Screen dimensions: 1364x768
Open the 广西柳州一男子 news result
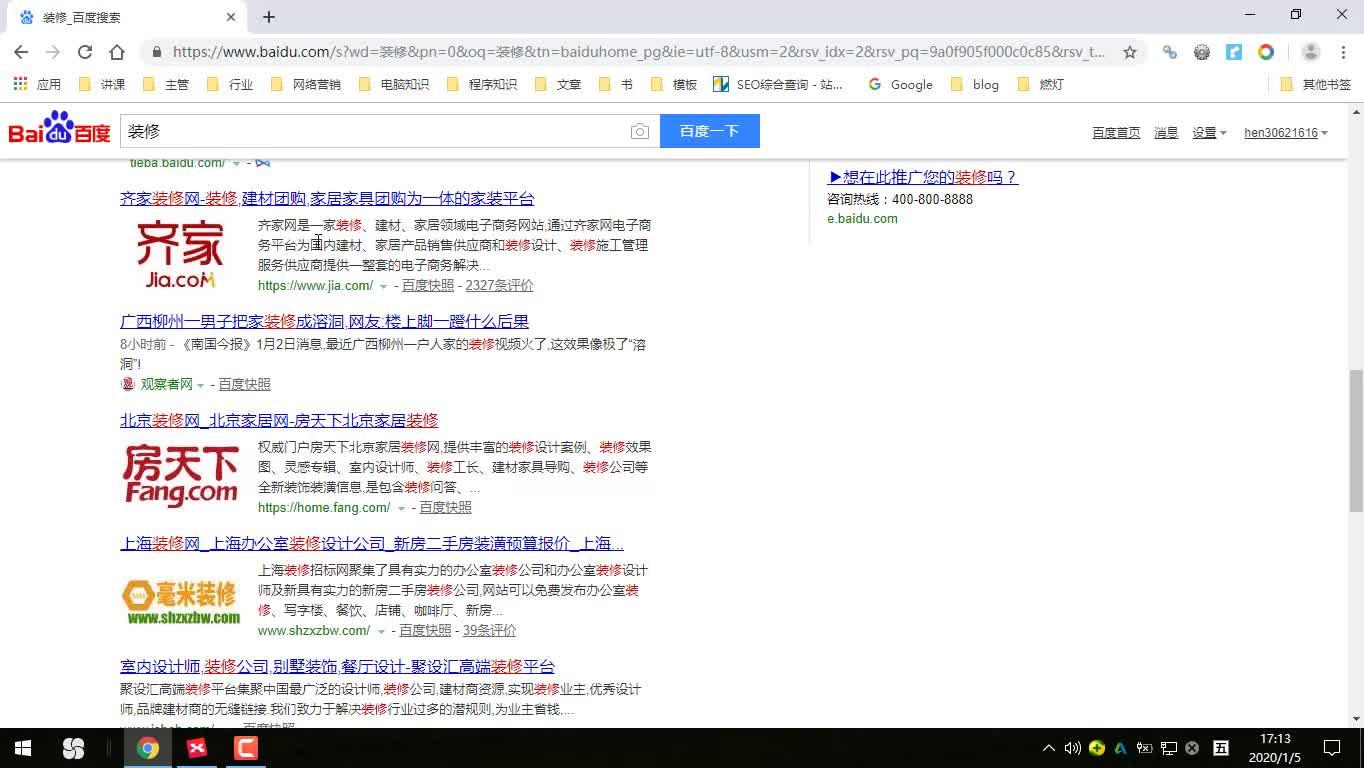pos(324,321)
